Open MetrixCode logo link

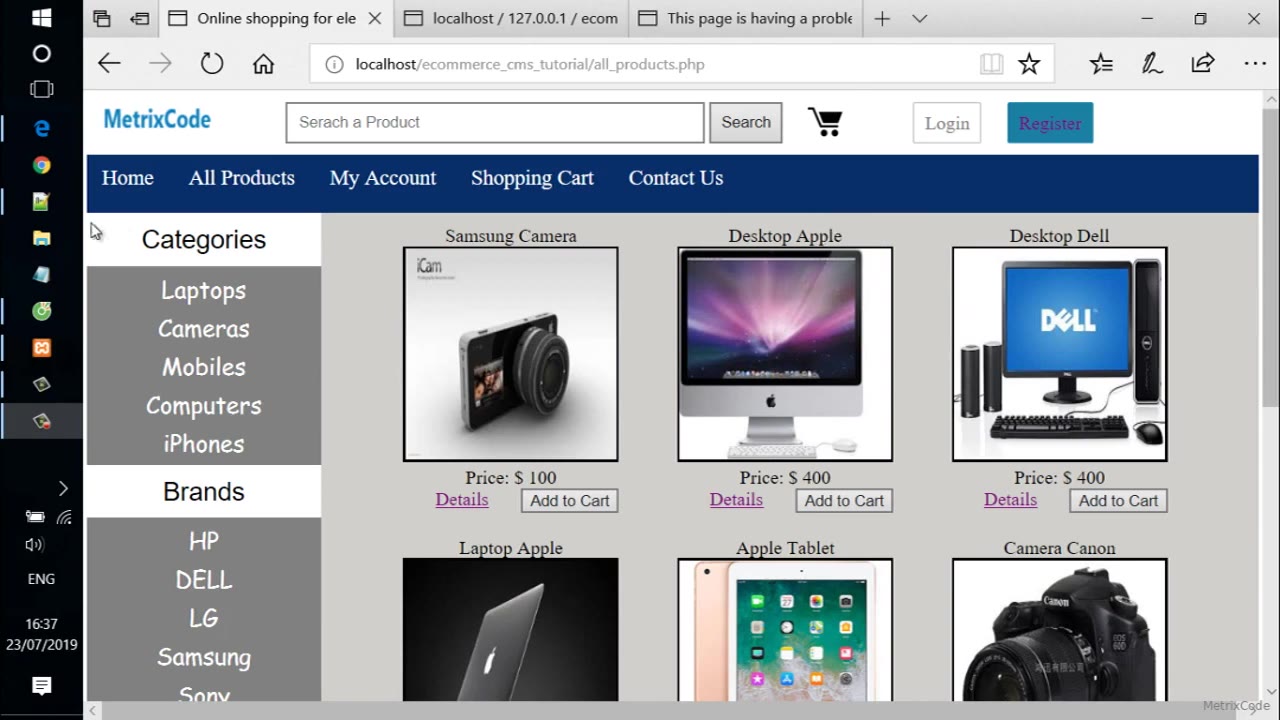point(157,120)
